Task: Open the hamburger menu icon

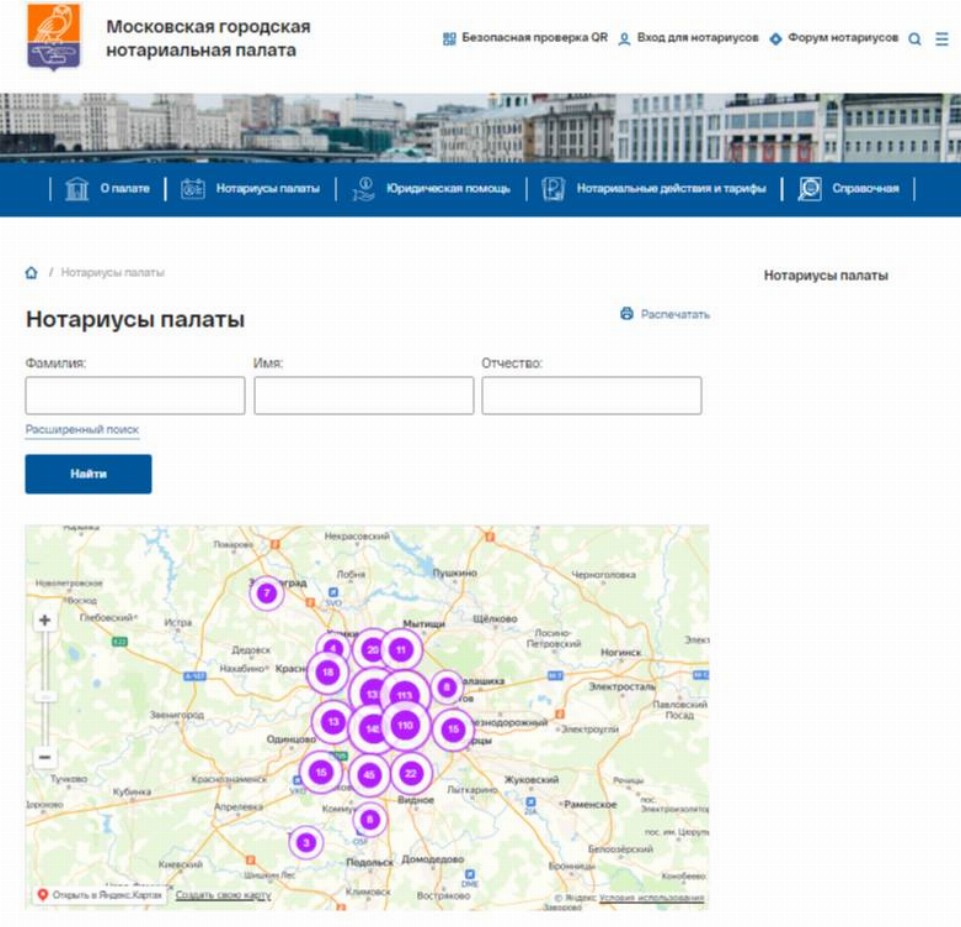Action: coord(941,39)
